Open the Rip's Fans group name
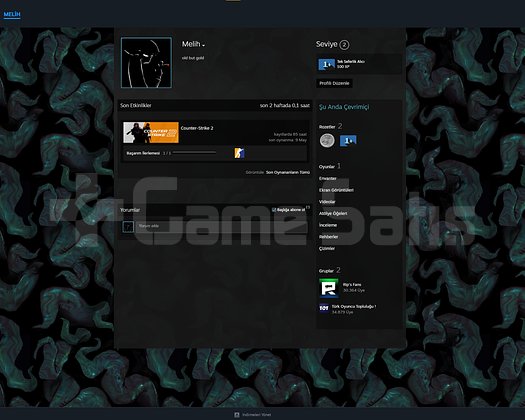The height and width of the screenshot is (420, 525). pos(352,285)
